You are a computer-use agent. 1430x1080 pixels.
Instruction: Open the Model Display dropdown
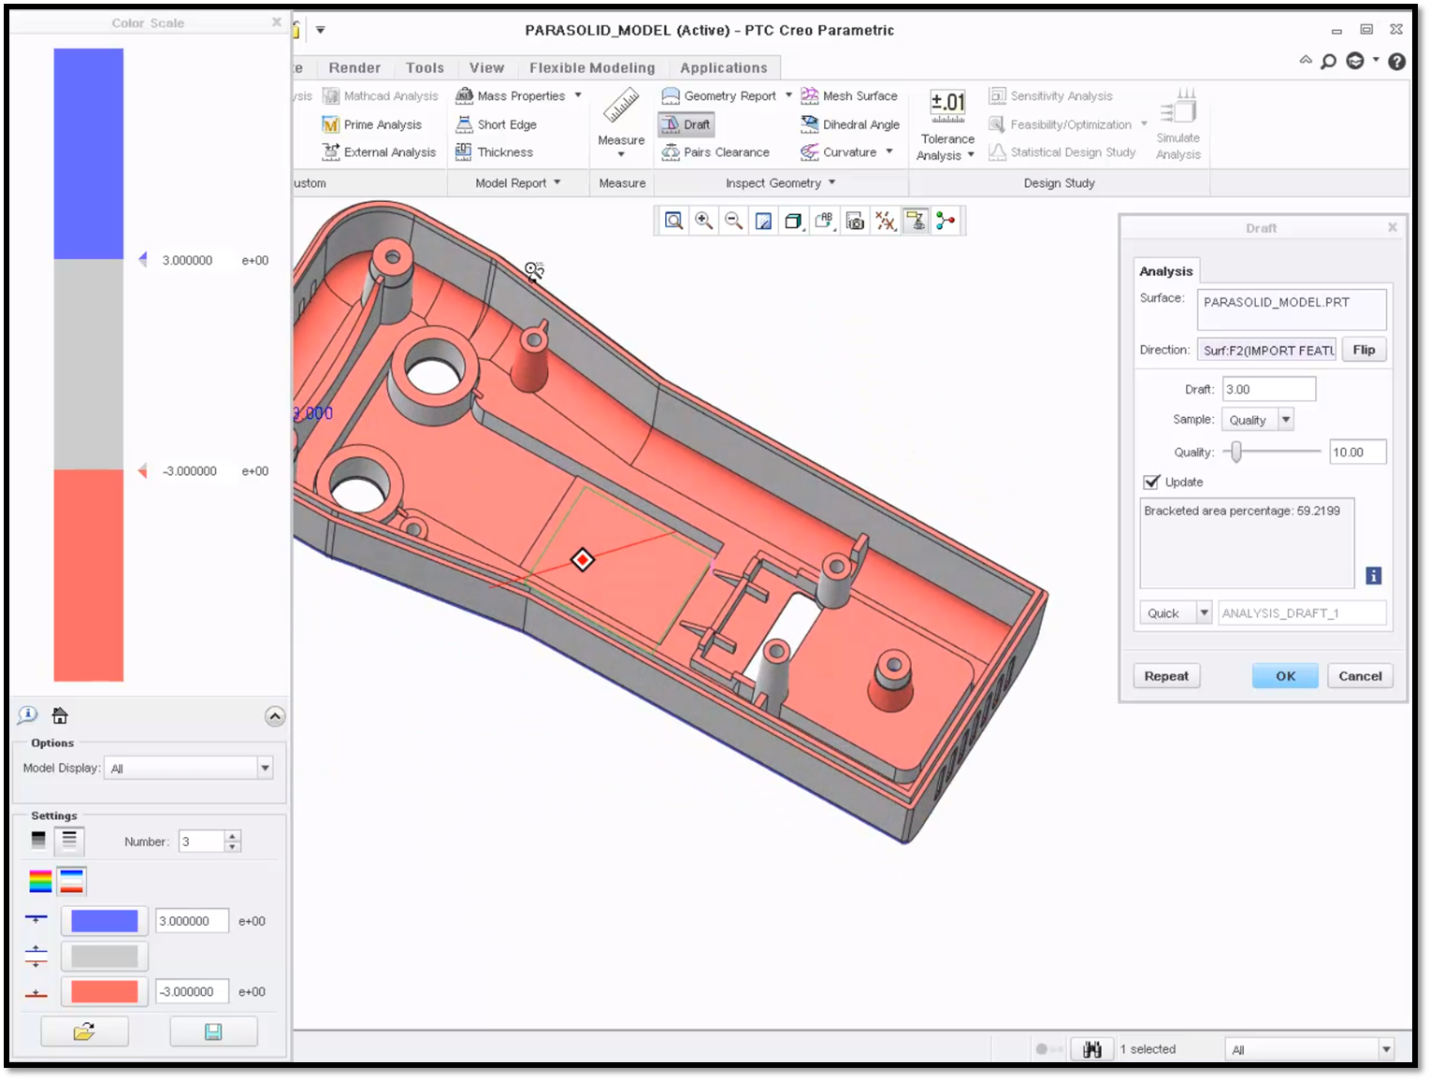(x=265, y=768)
